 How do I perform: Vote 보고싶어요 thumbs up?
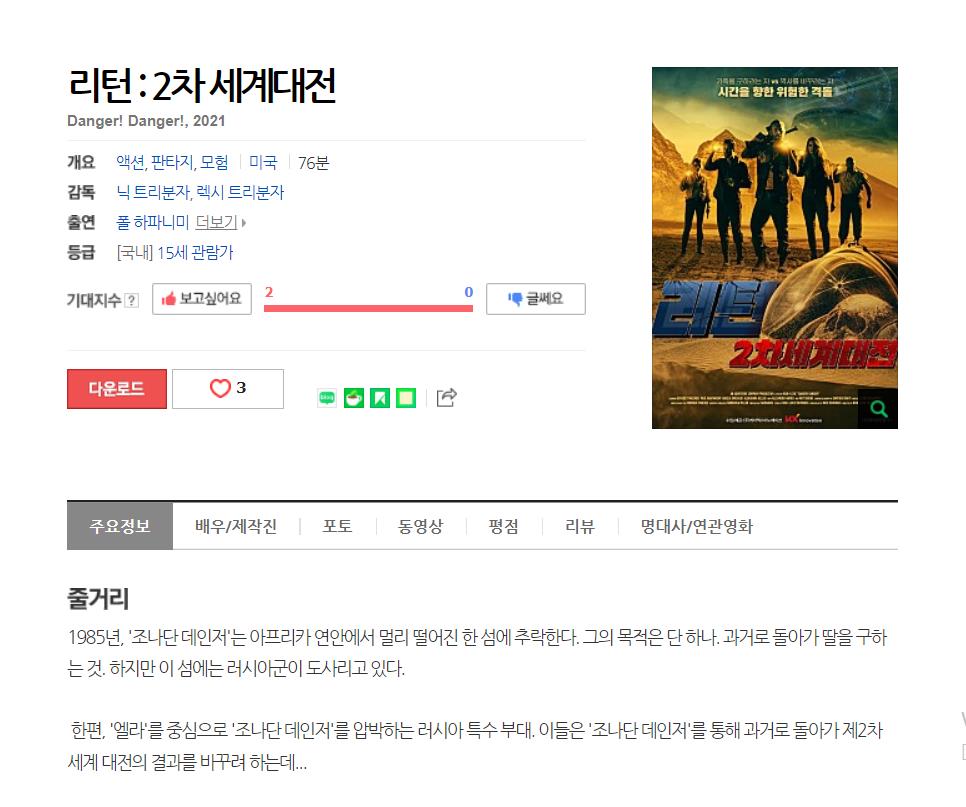tap(202, 299)
